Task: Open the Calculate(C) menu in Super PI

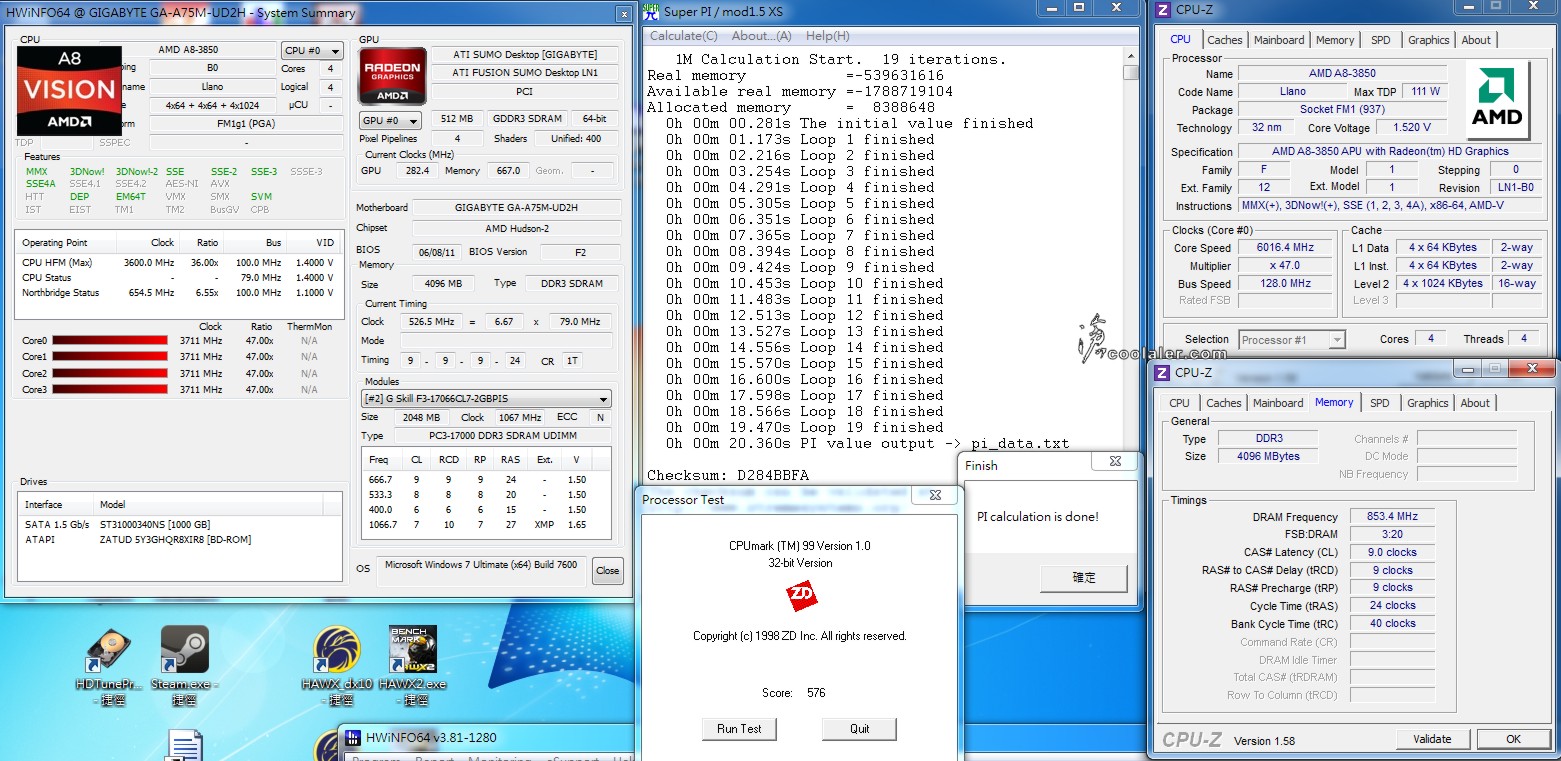Action: click(x=683, y=36)
